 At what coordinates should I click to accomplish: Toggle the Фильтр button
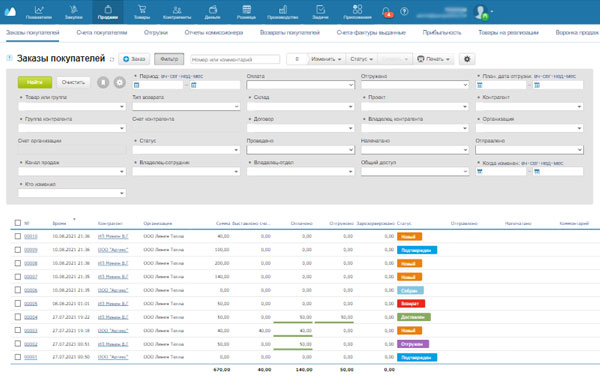[169, 59]
